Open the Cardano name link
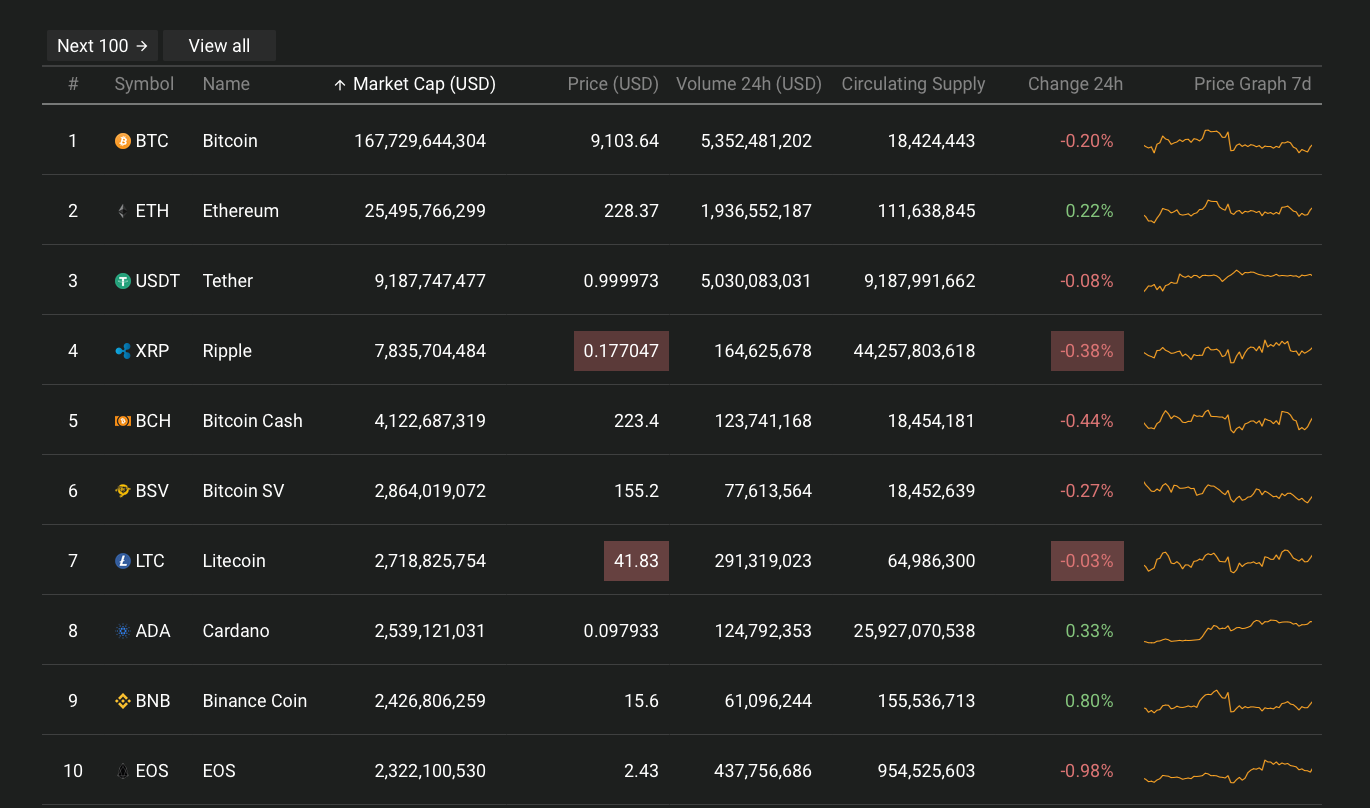Screen dimensions: 1370x808 pyautogui.click(x=236, y=631)
